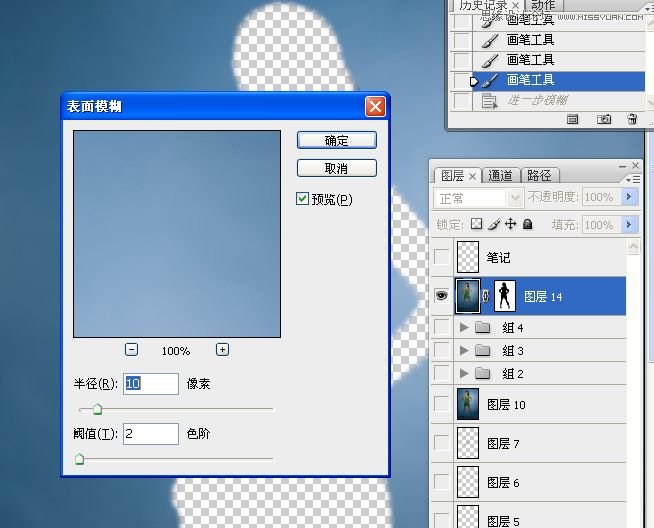Set history brush source for 进一步模糊
Image resolution: width=654 pixels, height=528 pixels.
click(x=461, y=101)
